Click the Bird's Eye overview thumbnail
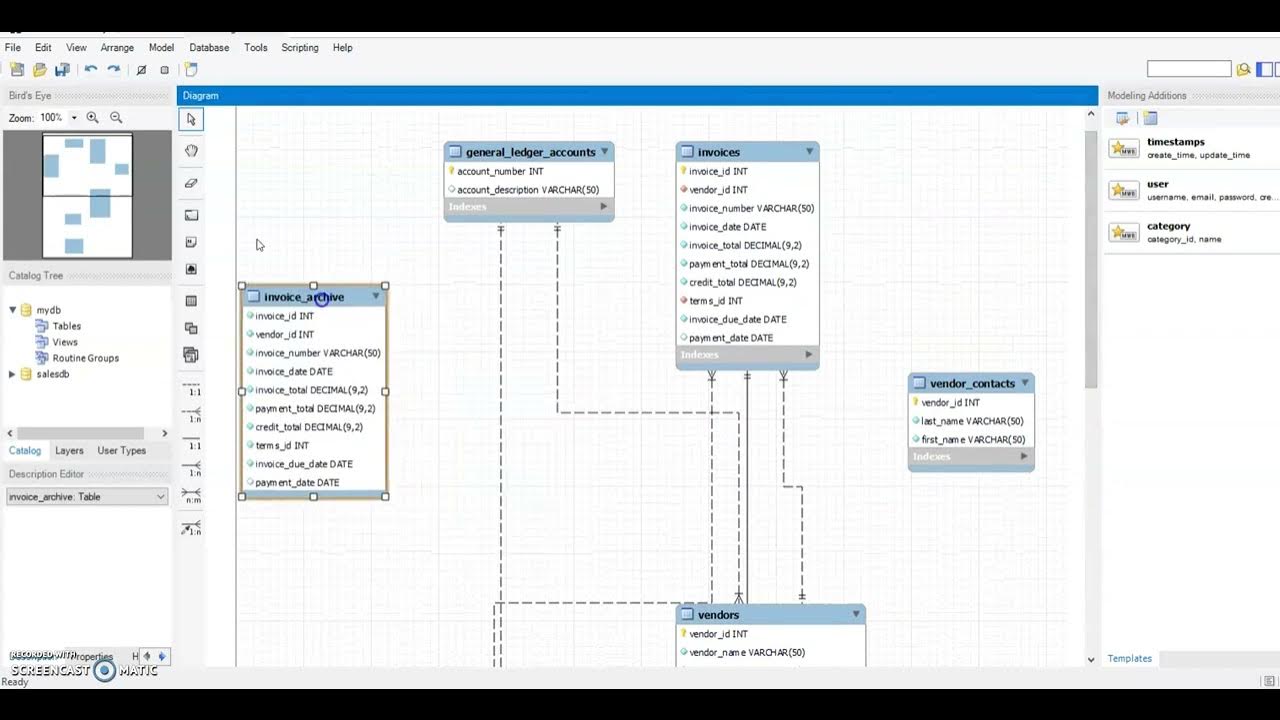This screenshot has height=720, width=1280. [87, 196]
